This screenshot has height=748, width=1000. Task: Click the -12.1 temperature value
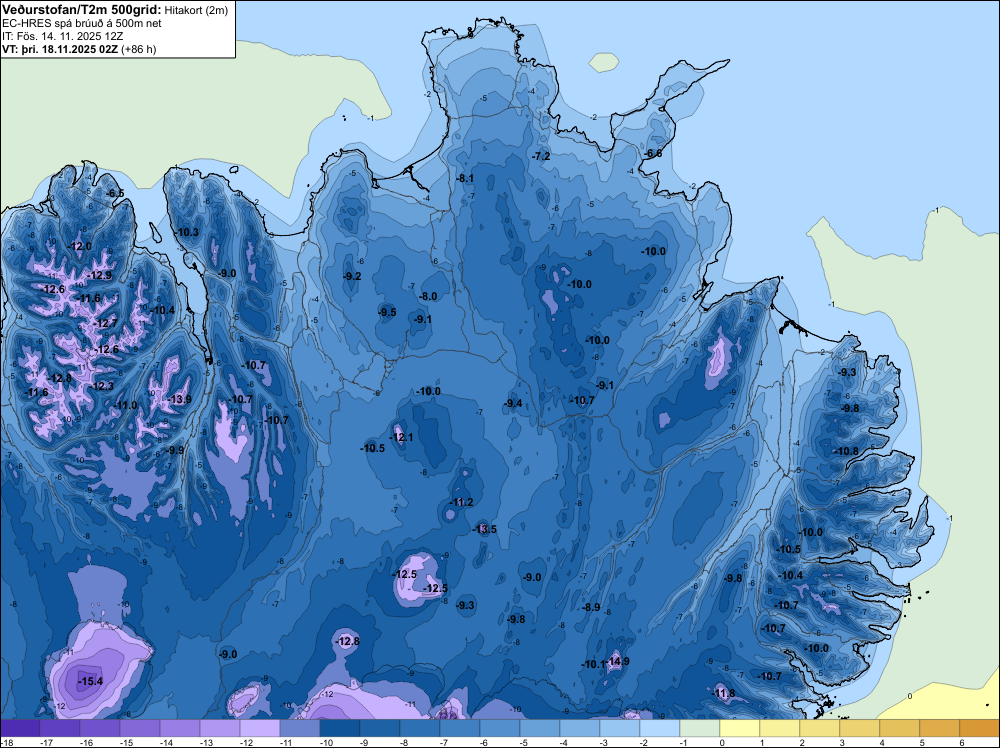[x=401, y=437]
